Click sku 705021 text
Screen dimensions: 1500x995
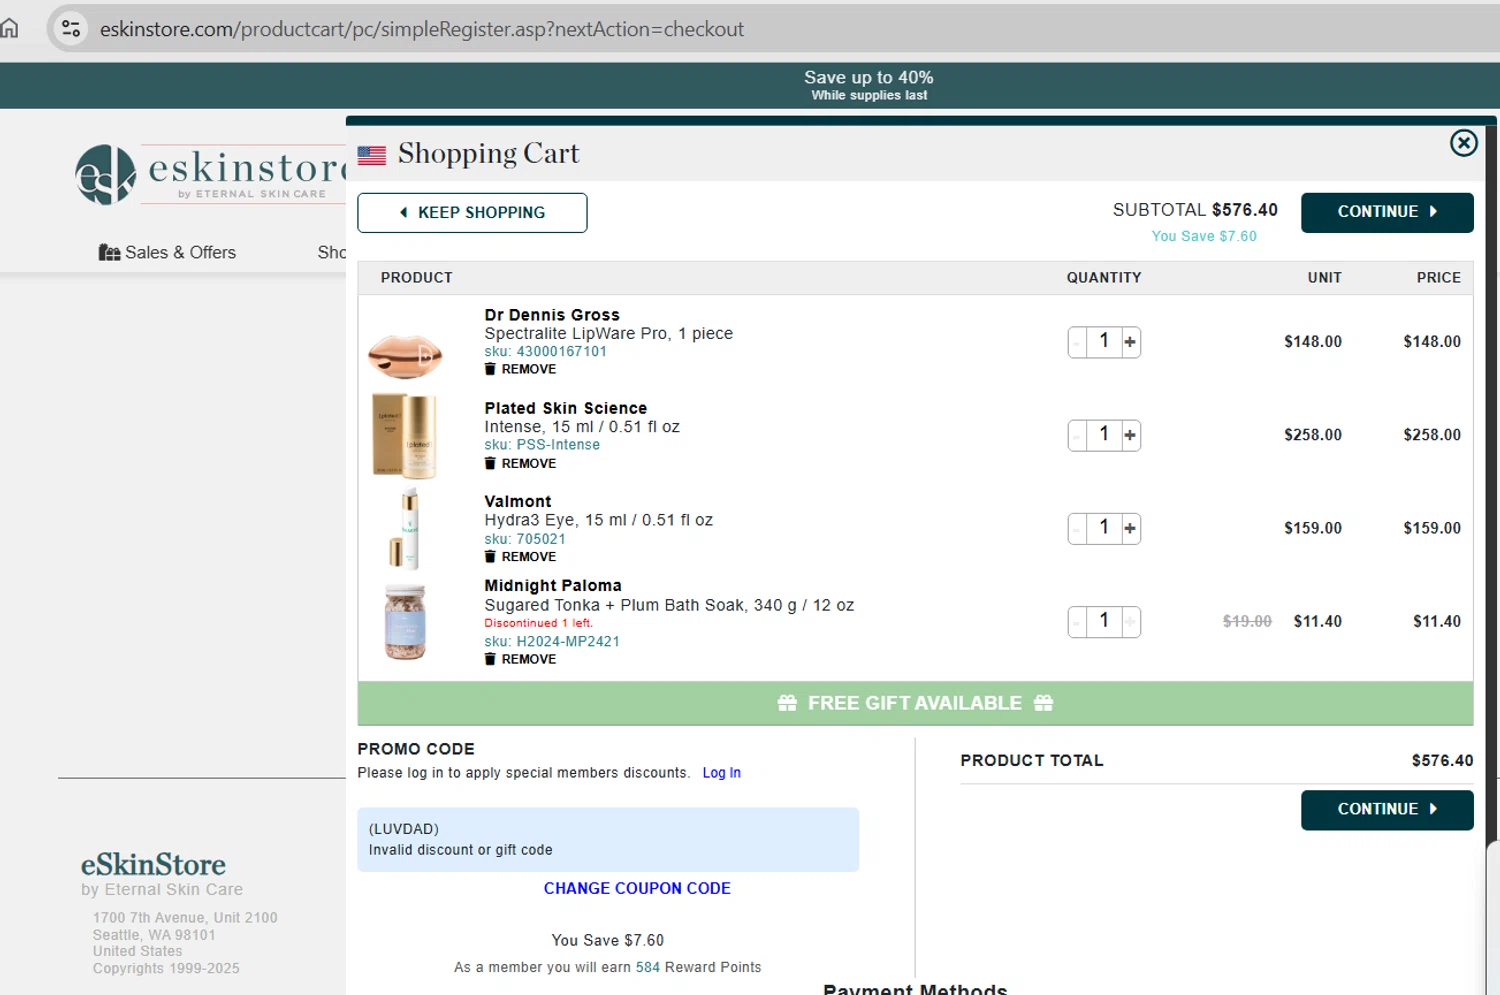point(525,539)
